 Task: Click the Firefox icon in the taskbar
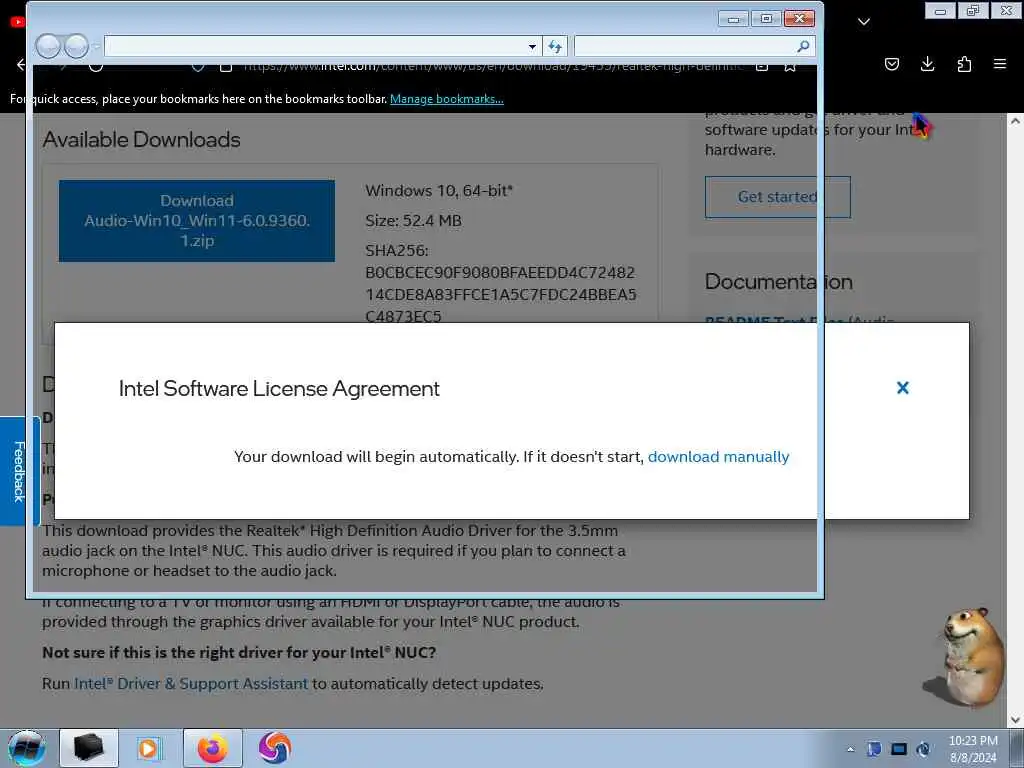coord(213,748)
